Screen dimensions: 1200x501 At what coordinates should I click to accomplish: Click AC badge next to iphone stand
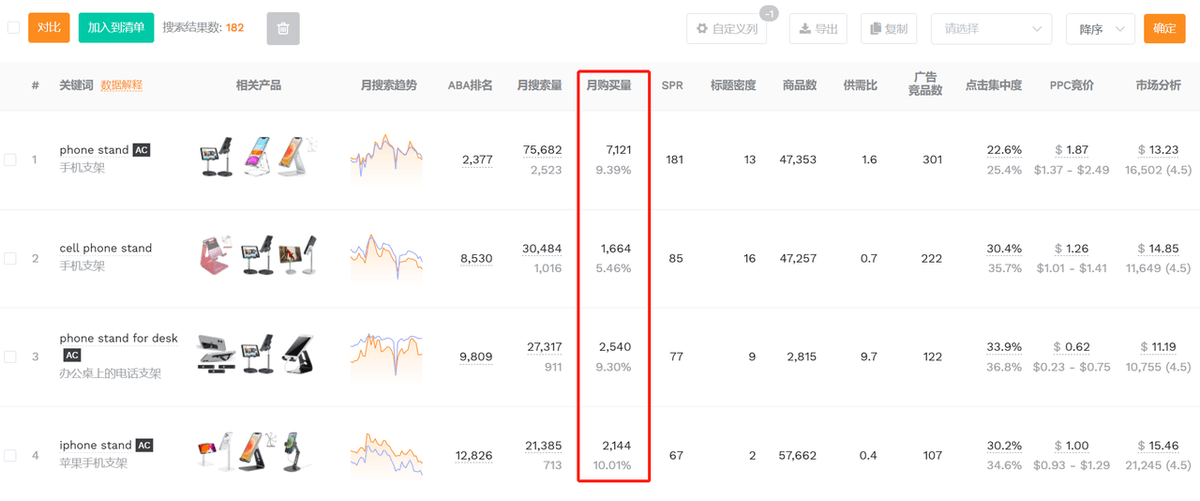[144, 445]
